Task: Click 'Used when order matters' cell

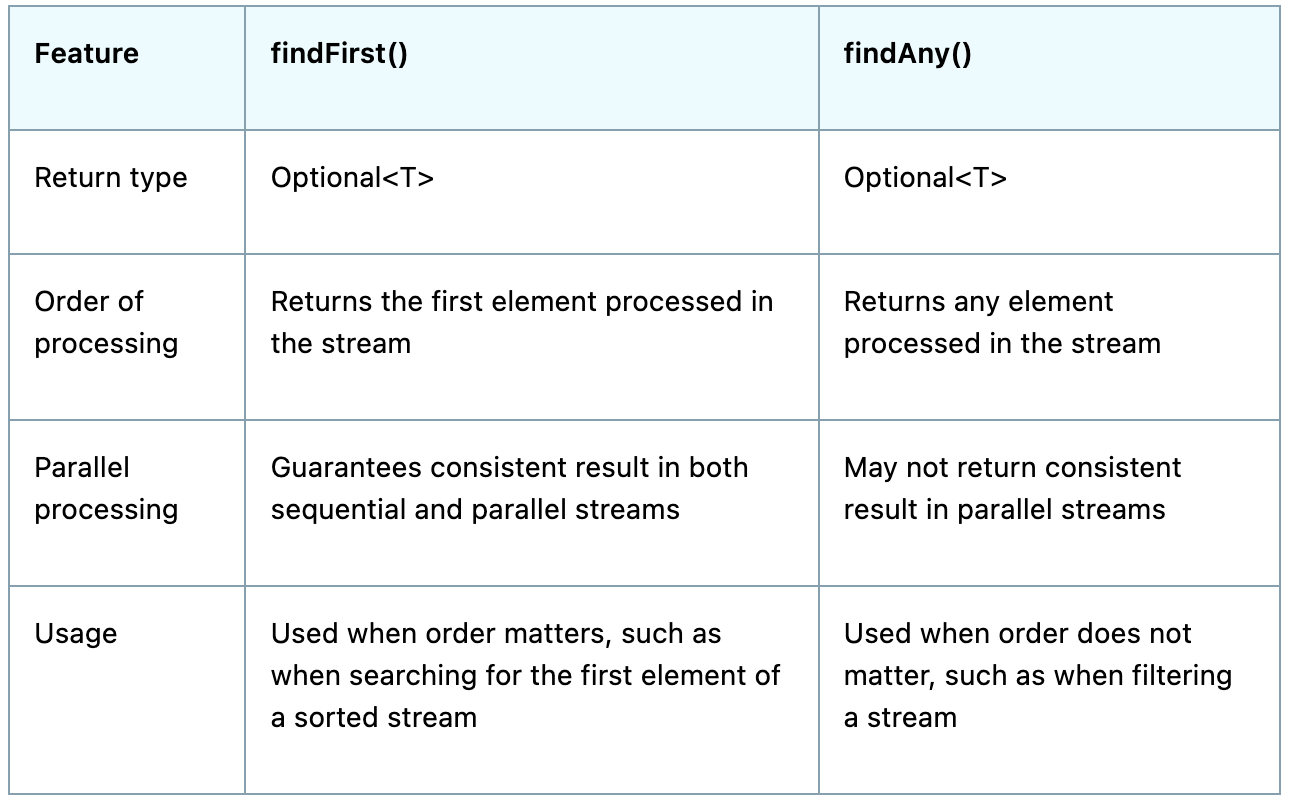Action: pyautogui.click(x=525, y=675)
